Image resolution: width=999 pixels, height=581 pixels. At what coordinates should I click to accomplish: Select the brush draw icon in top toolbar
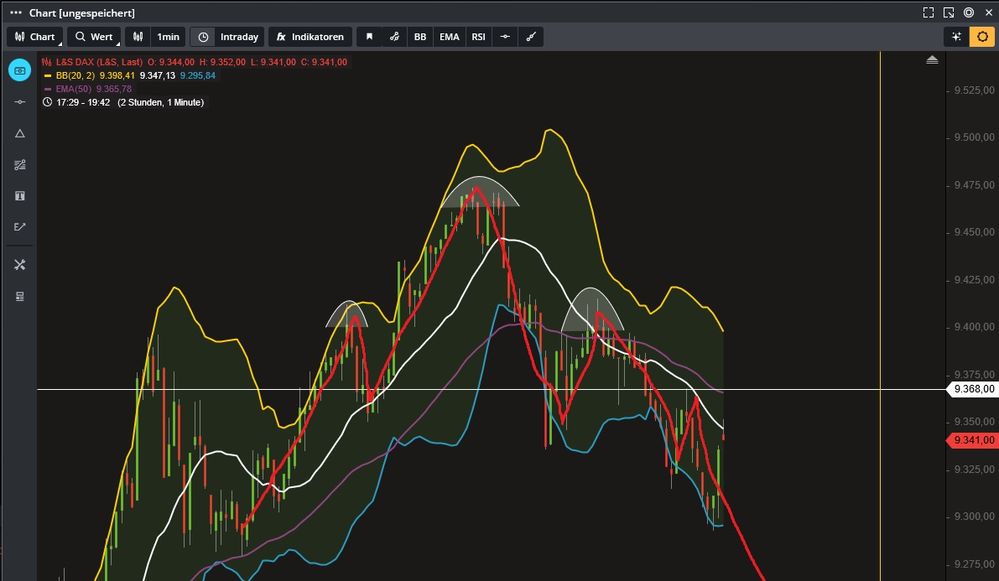[532, 37]
